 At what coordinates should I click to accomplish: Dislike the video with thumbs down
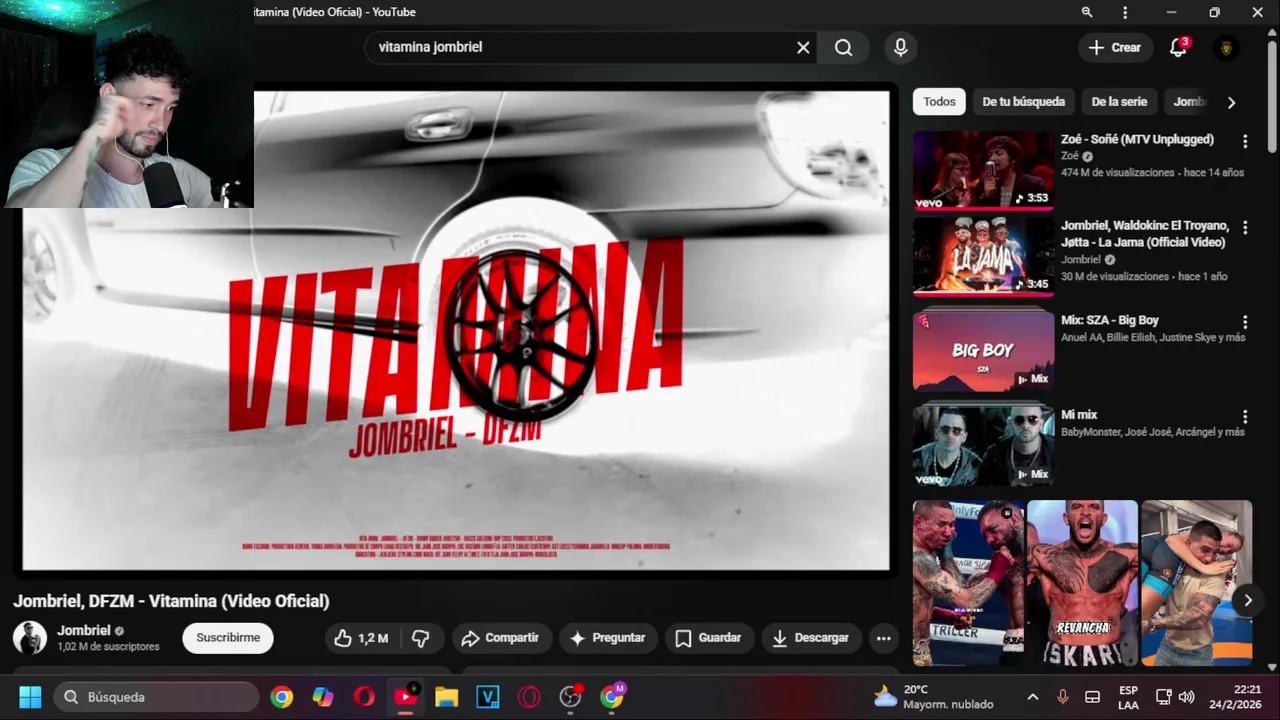pos(421,638)
